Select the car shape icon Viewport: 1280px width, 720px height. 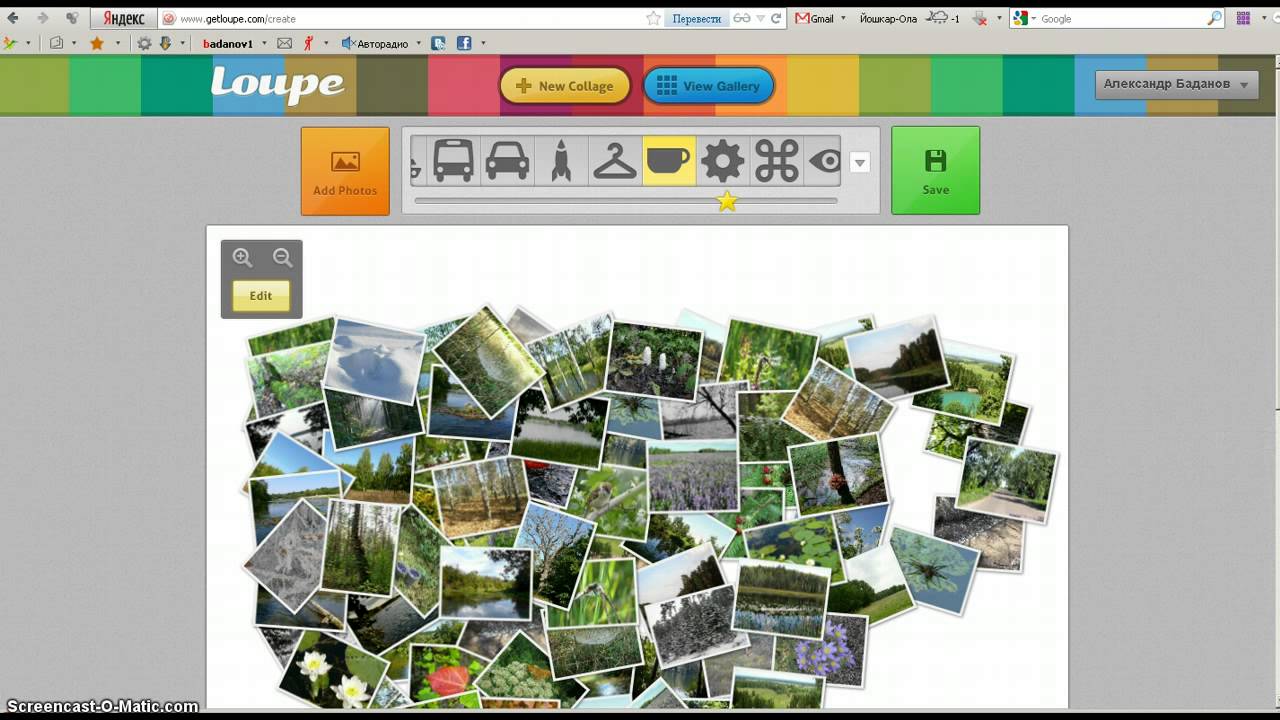(507, 160)
